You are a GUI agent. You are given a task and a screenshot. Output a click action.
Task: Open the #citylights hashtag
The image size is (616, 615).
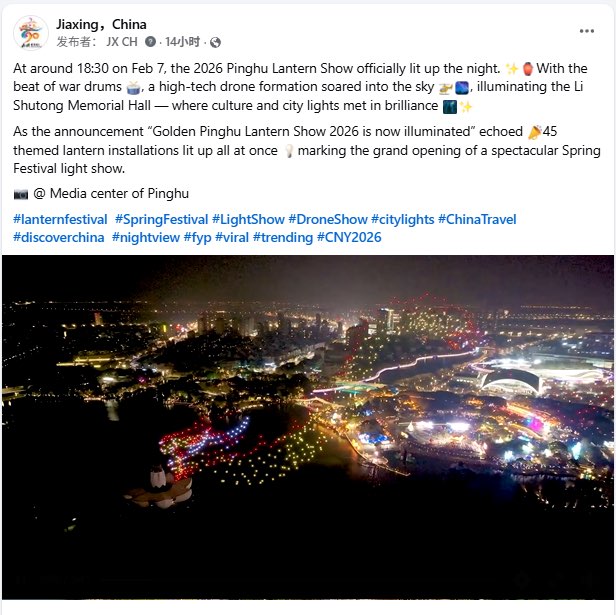coord(403,219)
